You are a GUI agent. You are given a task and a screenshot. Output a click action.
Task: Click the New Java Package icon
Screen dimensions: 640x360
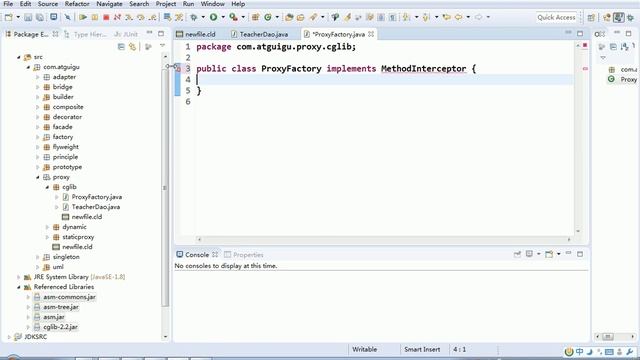pyautogui.click(x=256, y=17)
